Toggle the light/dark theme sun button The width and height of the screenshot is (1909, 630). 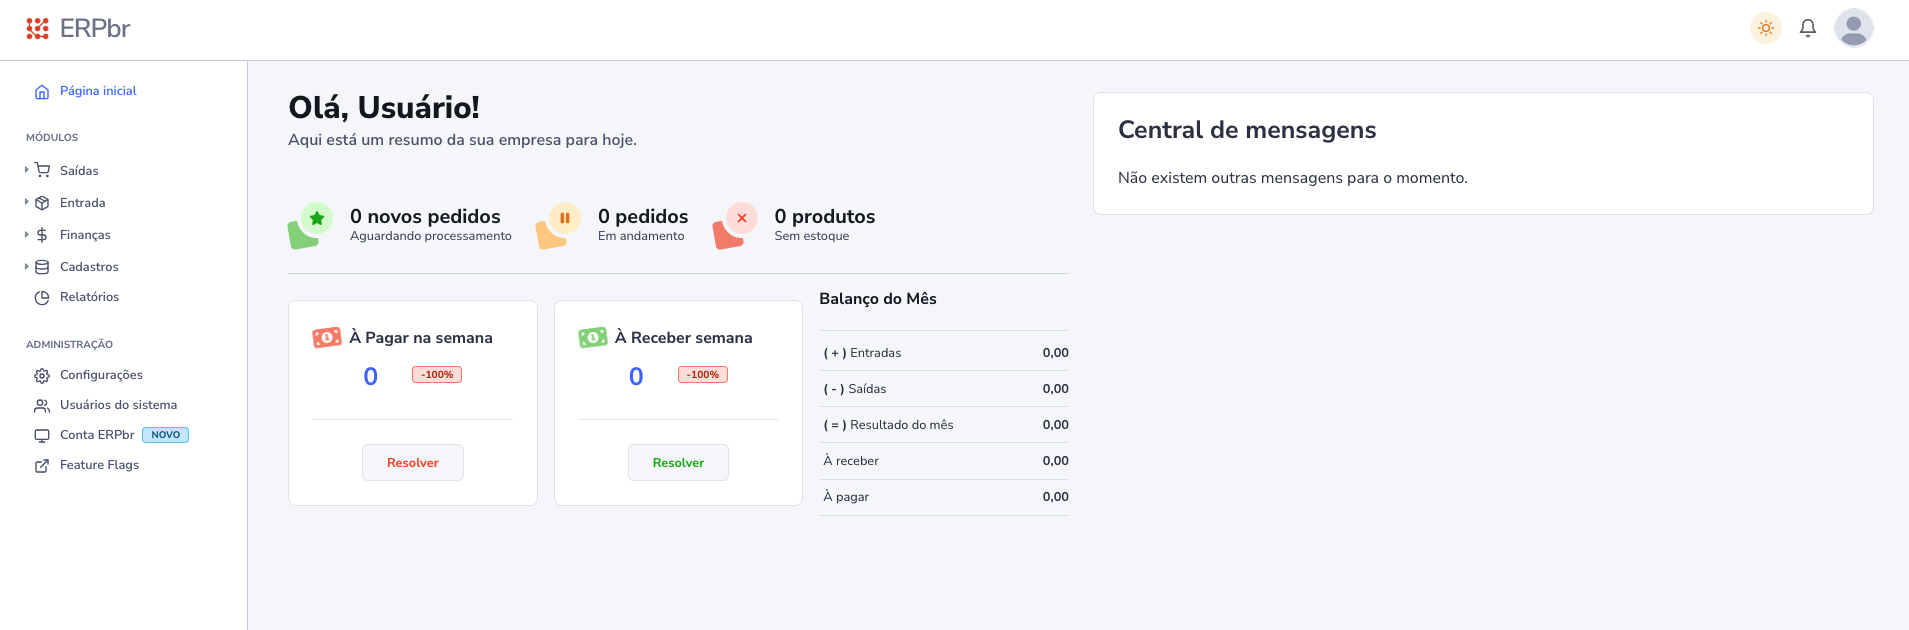tap(1765, 28)
